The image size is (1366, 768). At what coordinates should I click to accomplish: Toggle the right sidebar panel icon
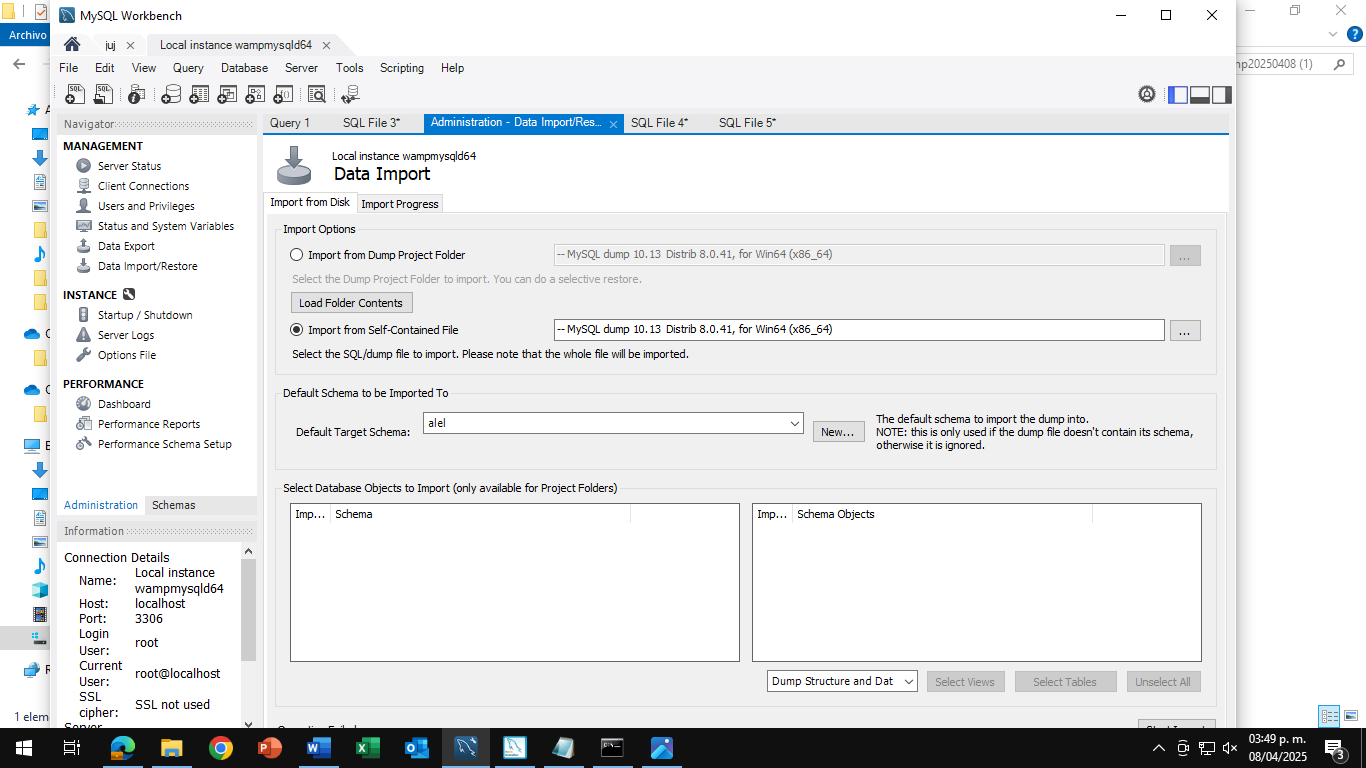[x=1222, y=94]
